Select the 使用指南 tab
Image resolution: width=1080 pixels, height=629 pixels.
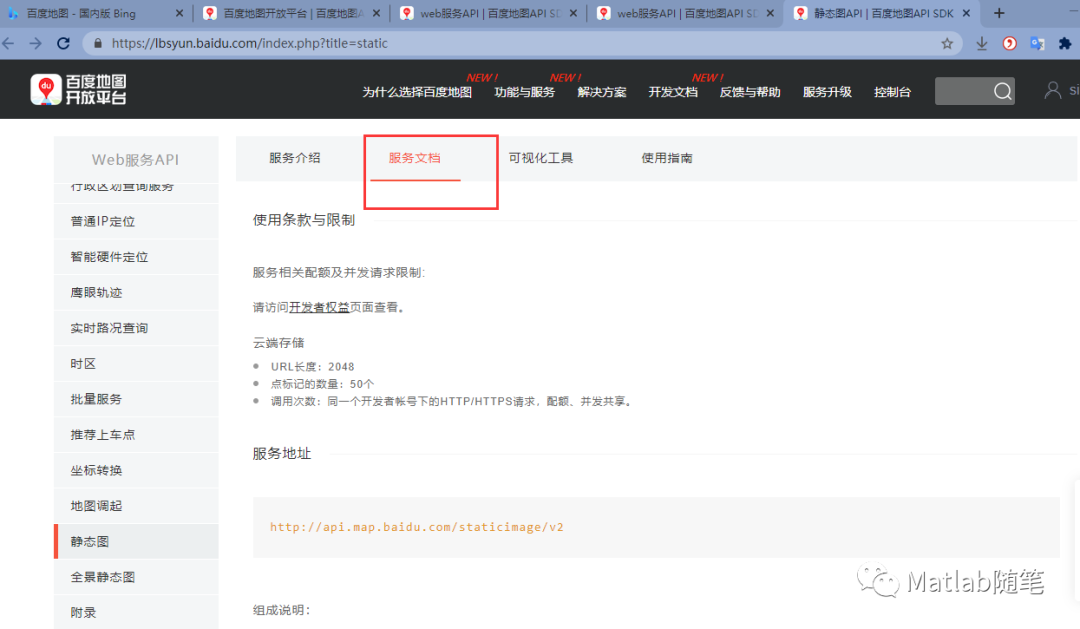click(667, 158)
